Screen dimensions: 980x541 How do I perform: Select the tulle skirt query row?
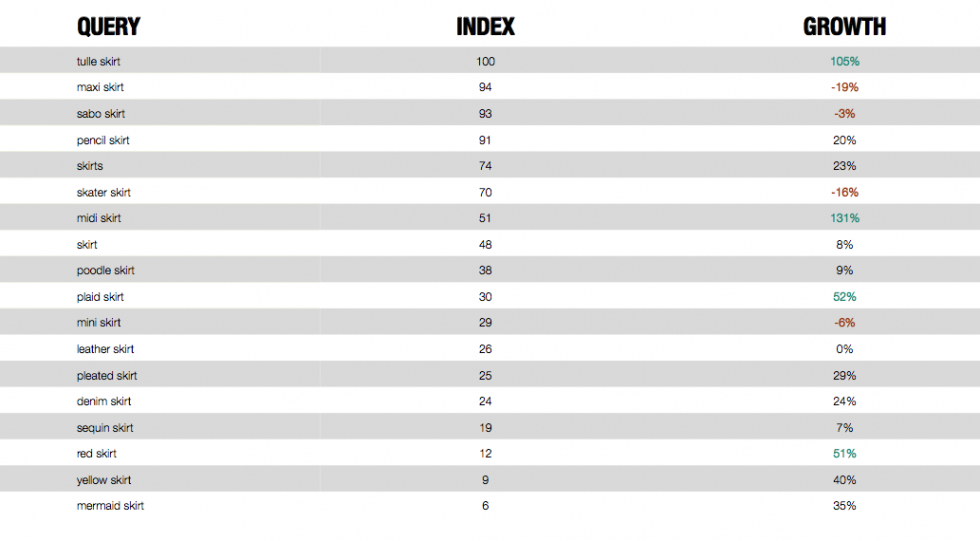[x=490, y=61]
